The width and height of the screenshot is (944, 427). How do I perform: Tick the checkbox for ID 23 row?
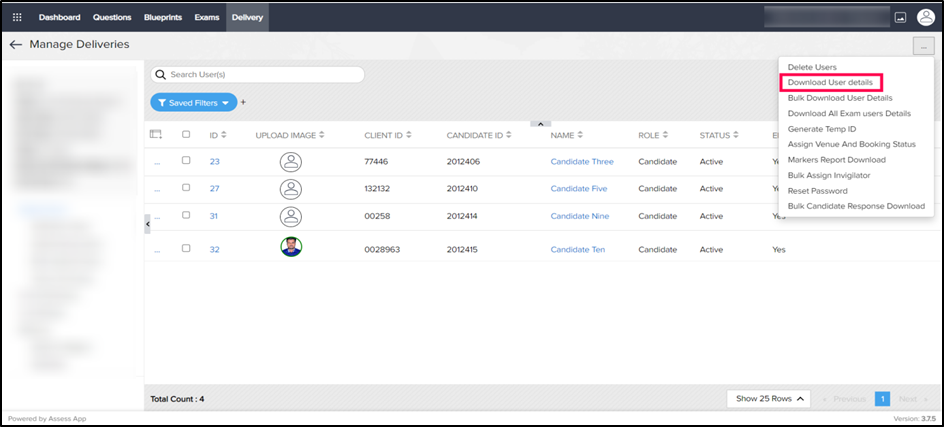click(186, 161)
